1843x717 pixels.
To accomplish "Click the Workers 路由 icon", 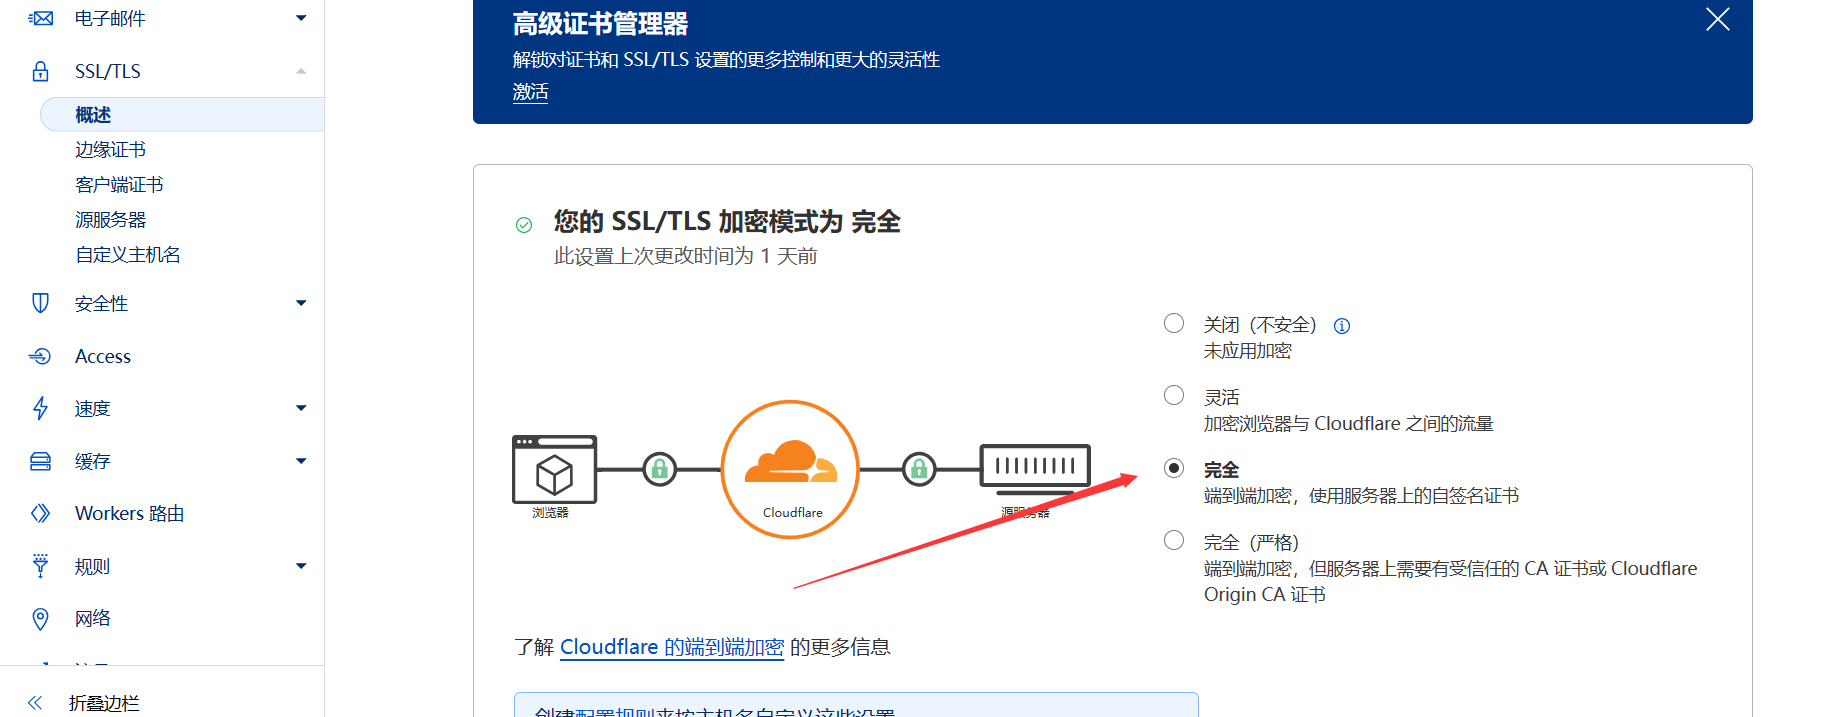I will (x=40, y=513).
